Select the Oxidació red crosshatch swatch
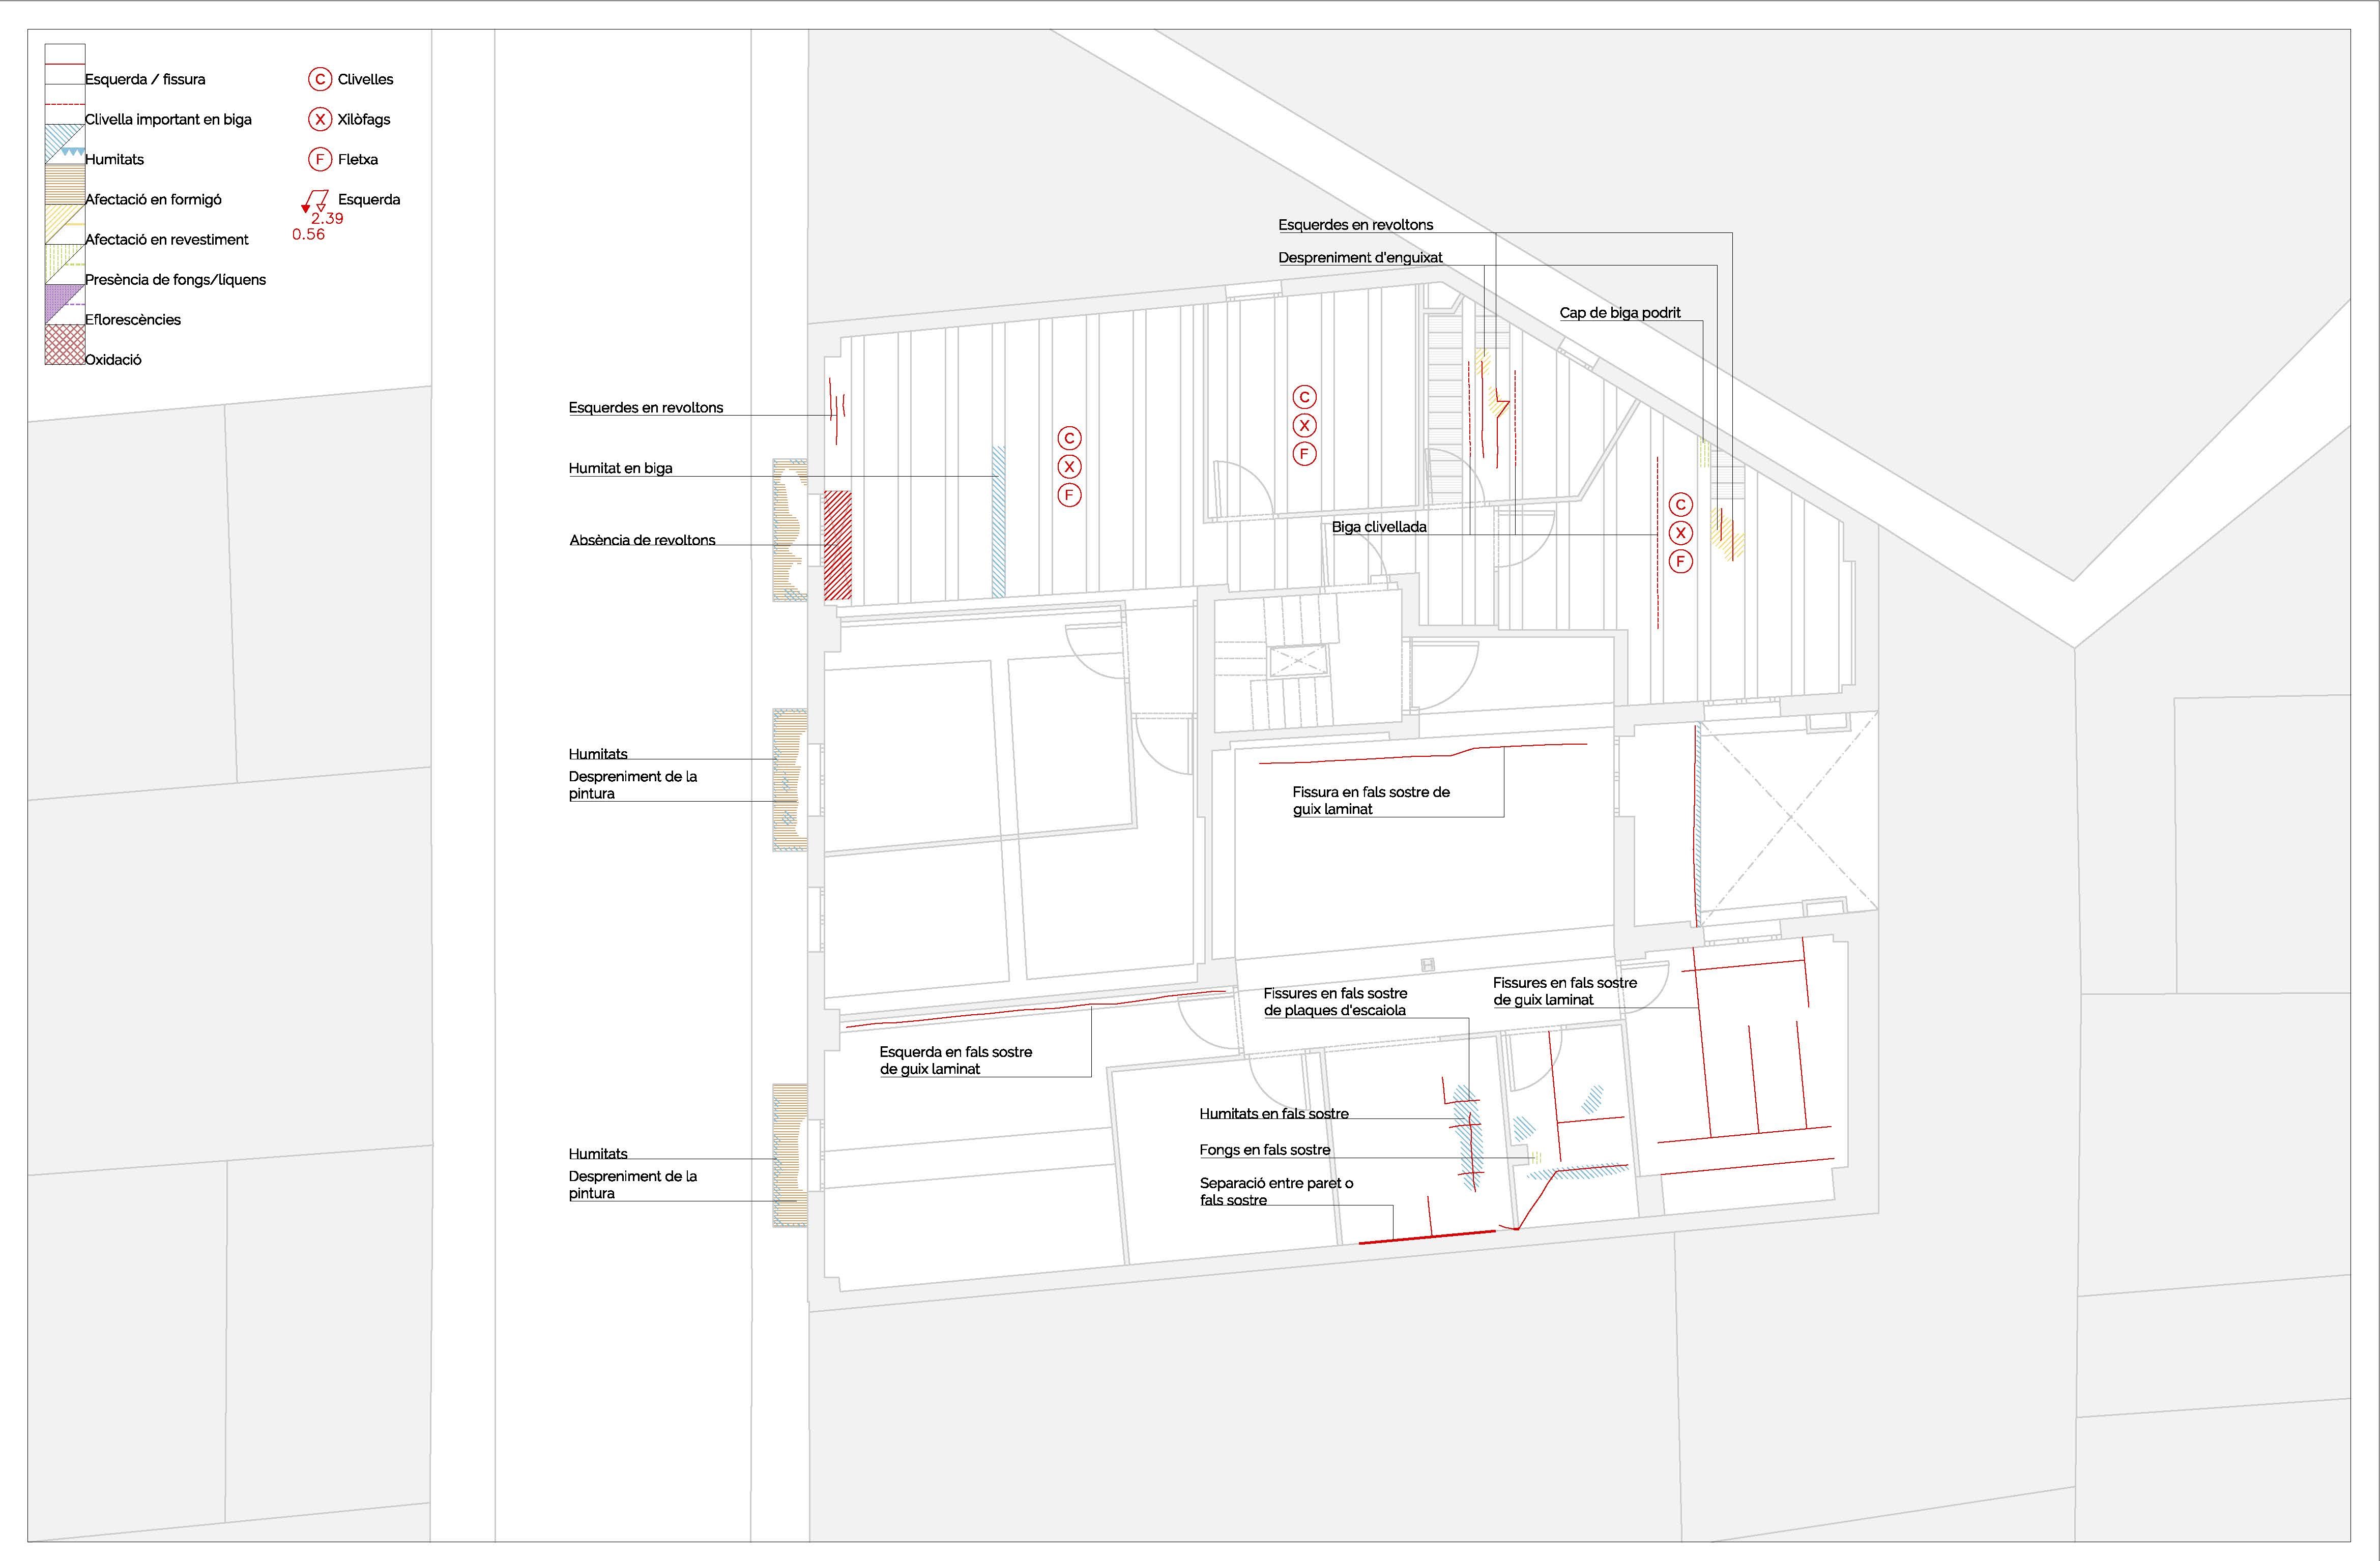 64,345
